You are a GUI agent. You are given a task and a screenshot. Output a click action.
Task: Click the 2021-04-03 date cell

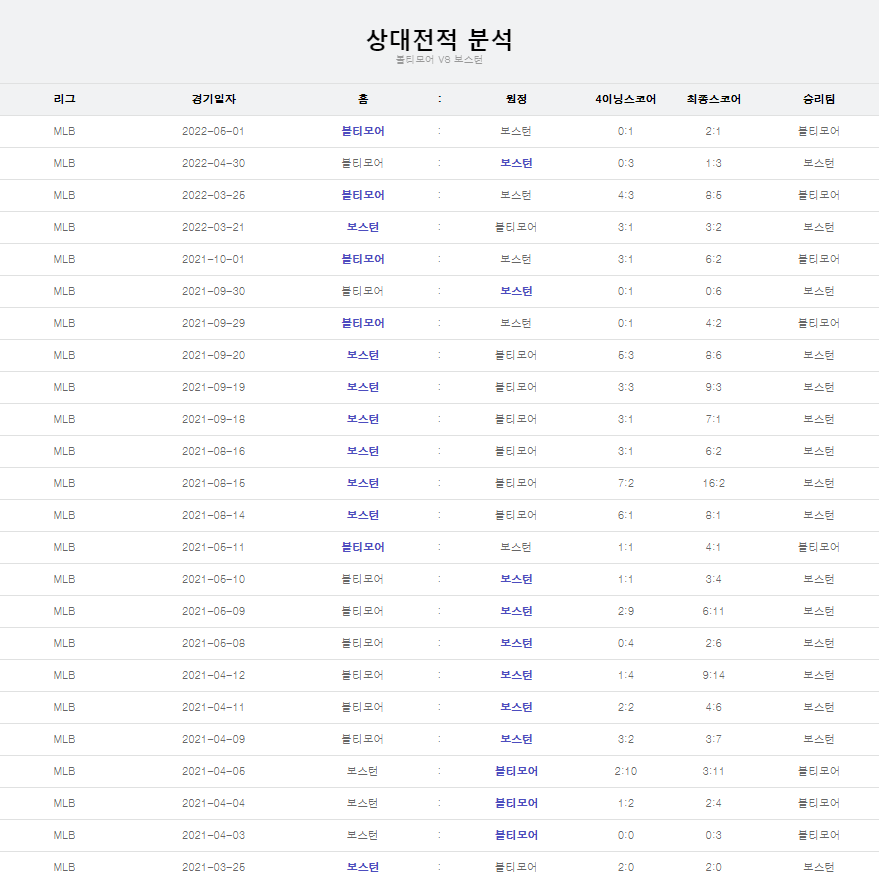point(214,835)
